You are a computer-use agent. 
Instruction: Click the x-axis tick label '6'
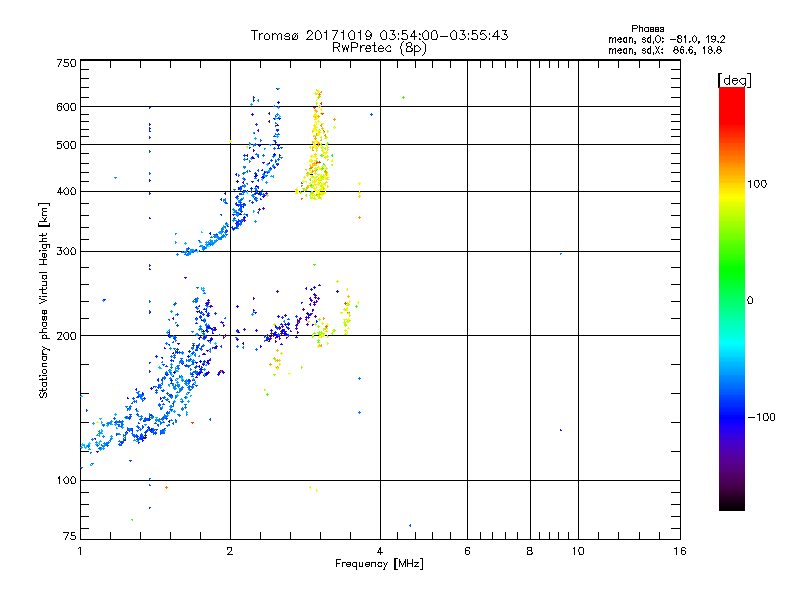tap(467, 551)
